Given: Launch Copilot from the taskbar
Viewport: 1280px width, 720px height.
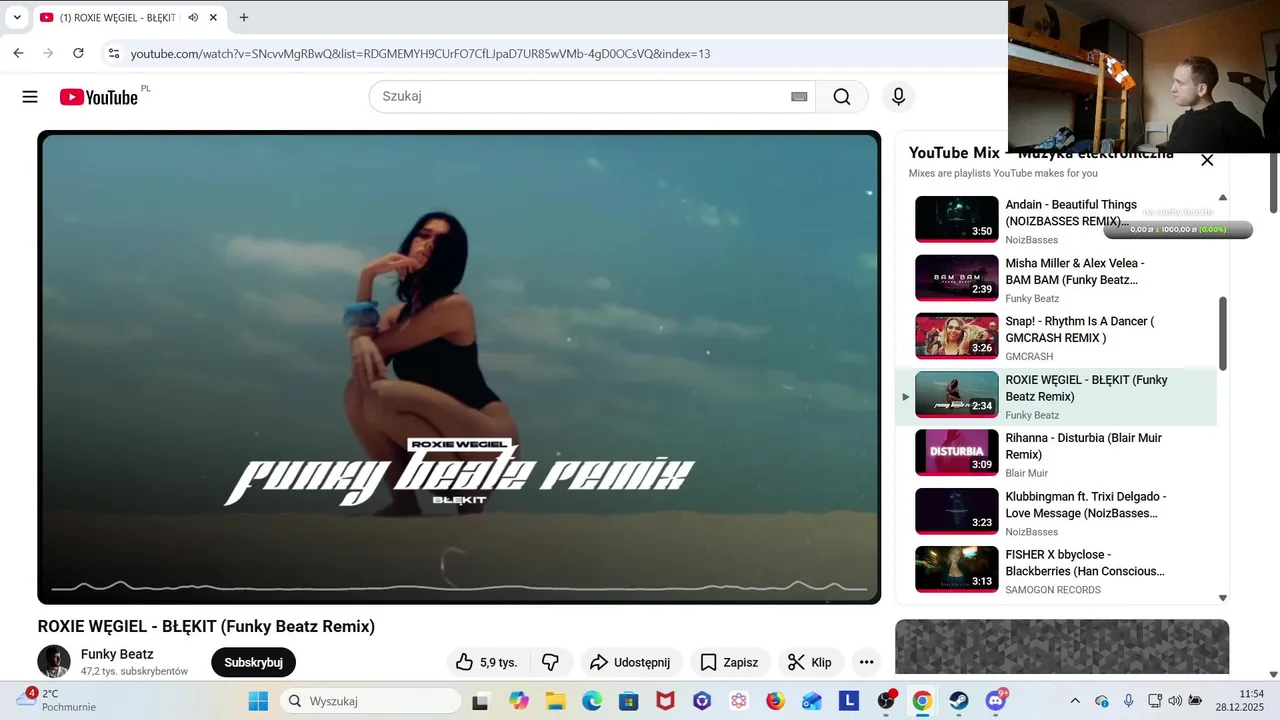Looking at the screenshot, I should coord(518,701).
